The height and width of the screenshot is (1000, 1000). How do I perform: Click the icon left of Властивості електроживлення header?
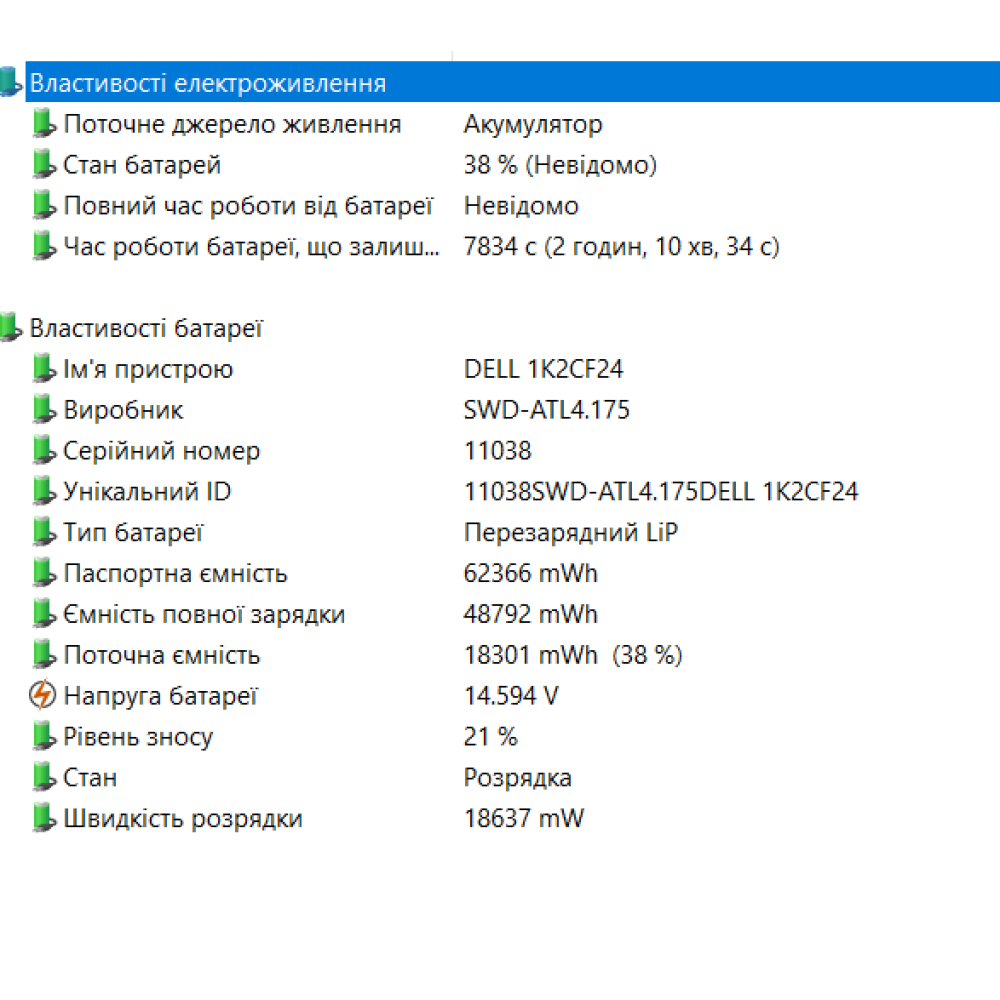(x=12, y=82)
